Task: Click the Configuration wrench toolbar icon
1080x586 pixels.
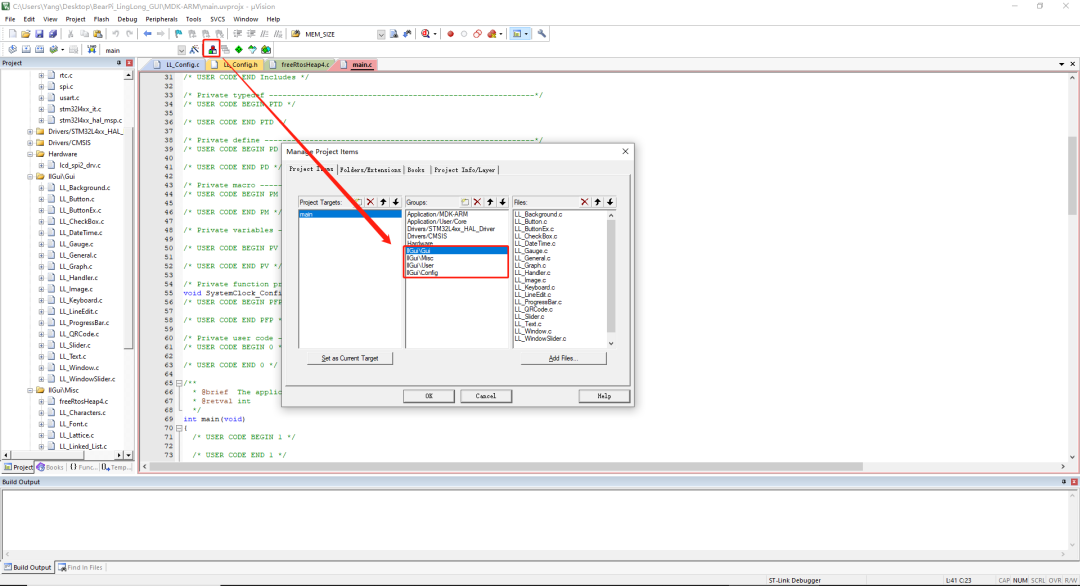Action: tap(542, 33)
